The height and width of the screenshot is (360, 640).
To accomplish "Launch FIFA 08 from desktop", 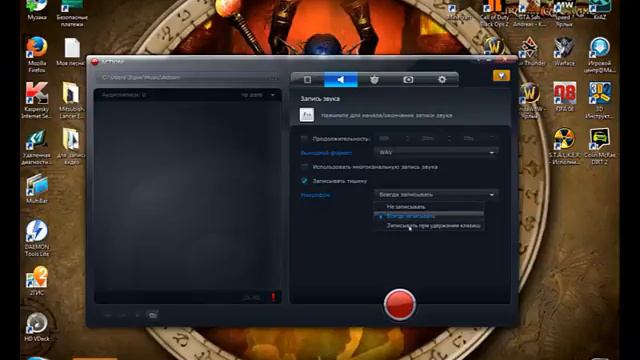I will pos(564,97).
